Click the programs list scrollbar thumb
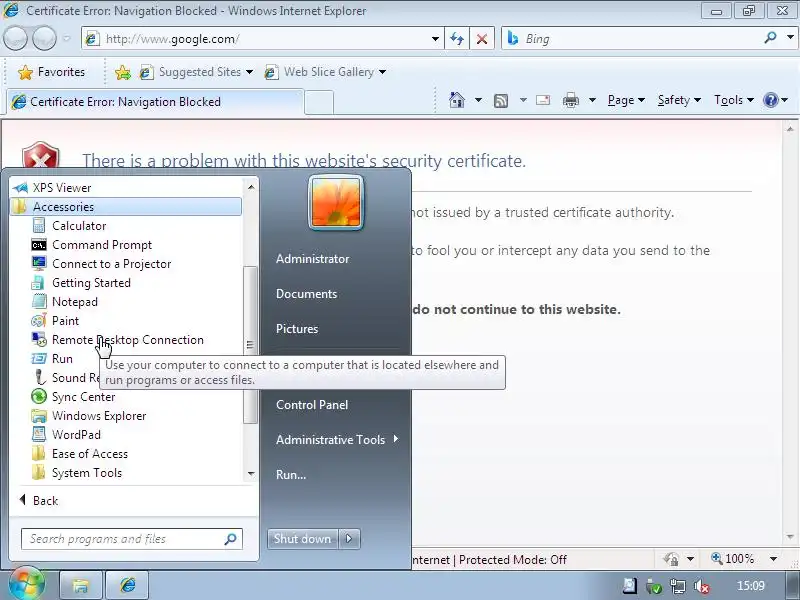Viewport: 800px width, 600px height. click(x=250, y=345)
